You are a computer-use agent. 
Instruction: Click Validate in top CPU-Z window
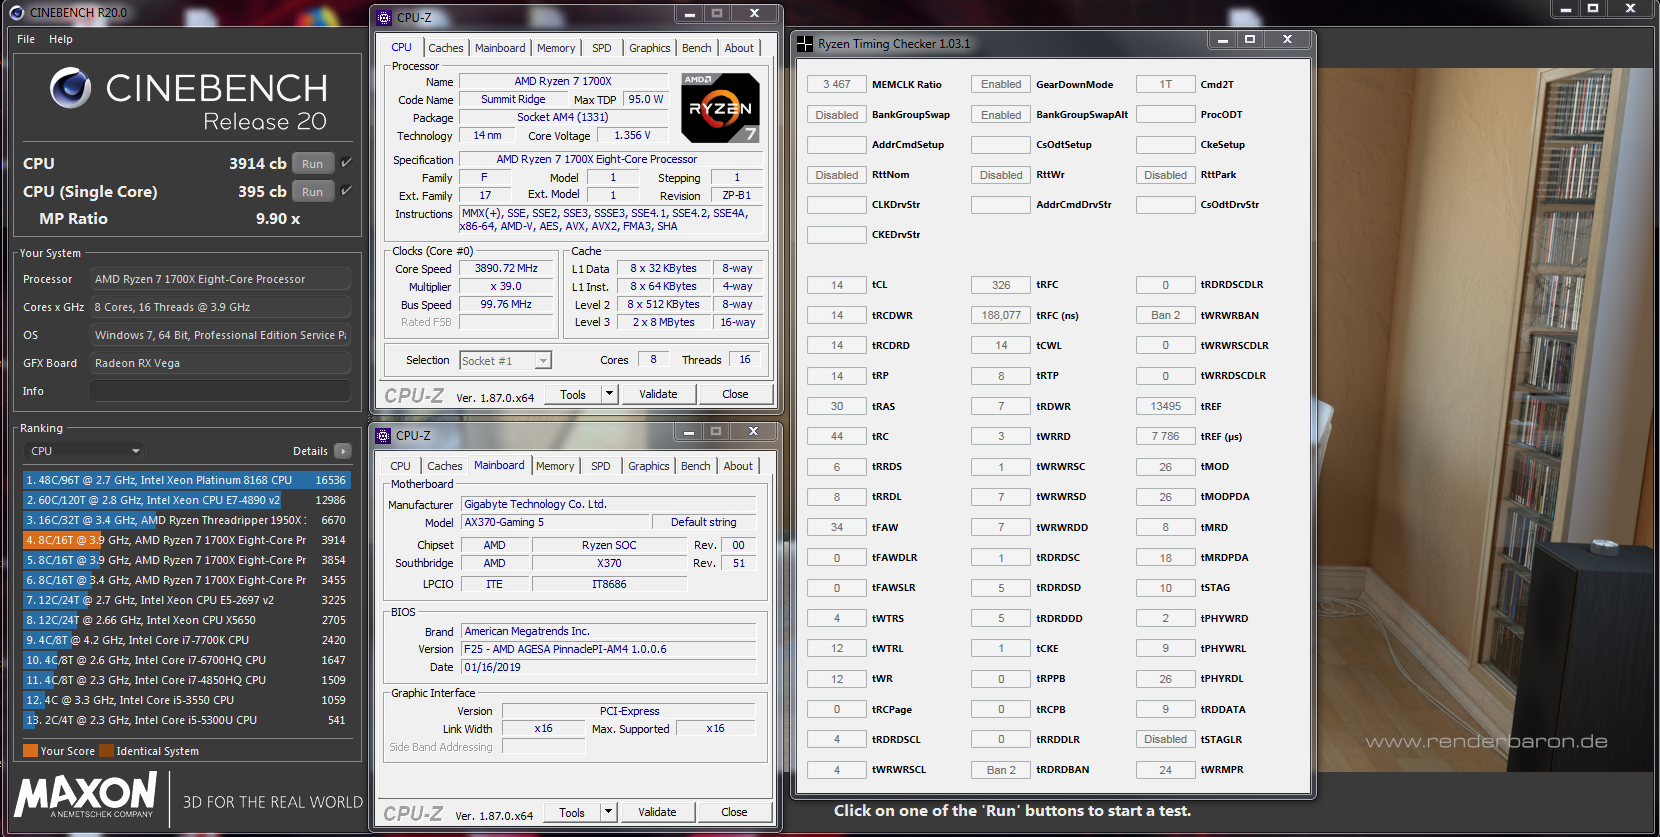[x=658, y=394]
